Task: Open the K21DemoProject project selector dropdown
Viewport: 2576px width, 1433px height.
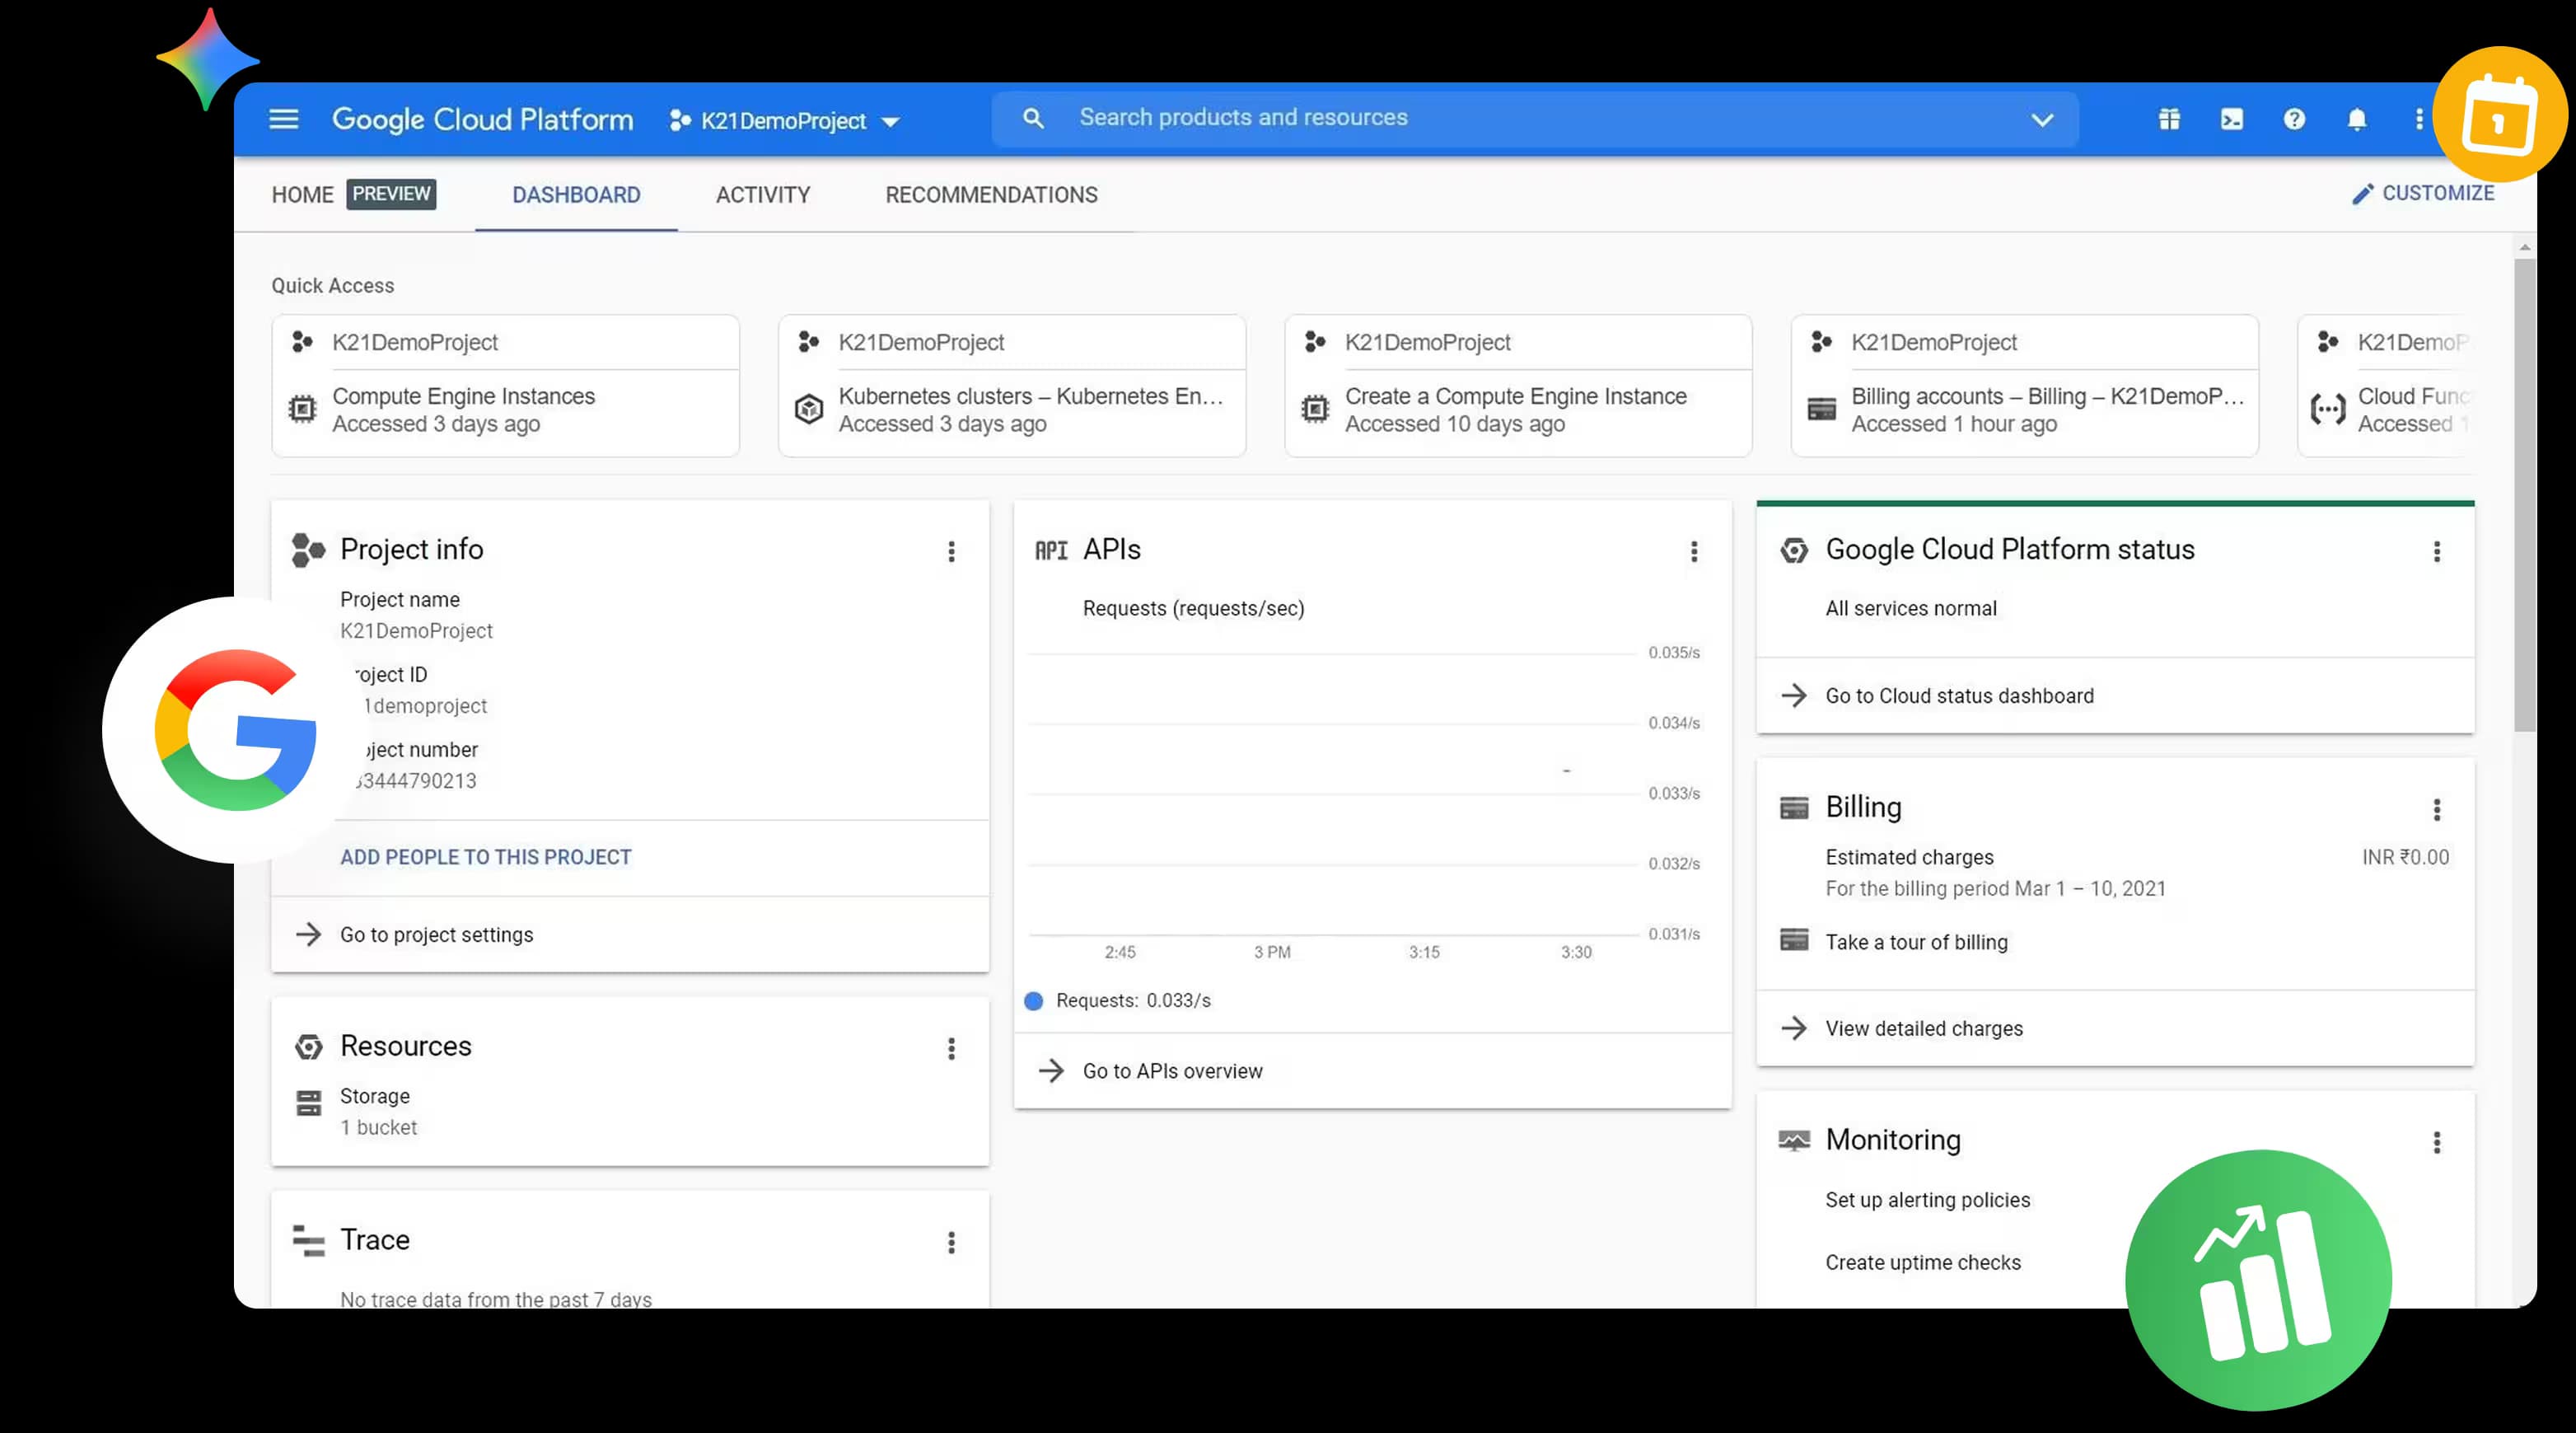Action: 785,121
